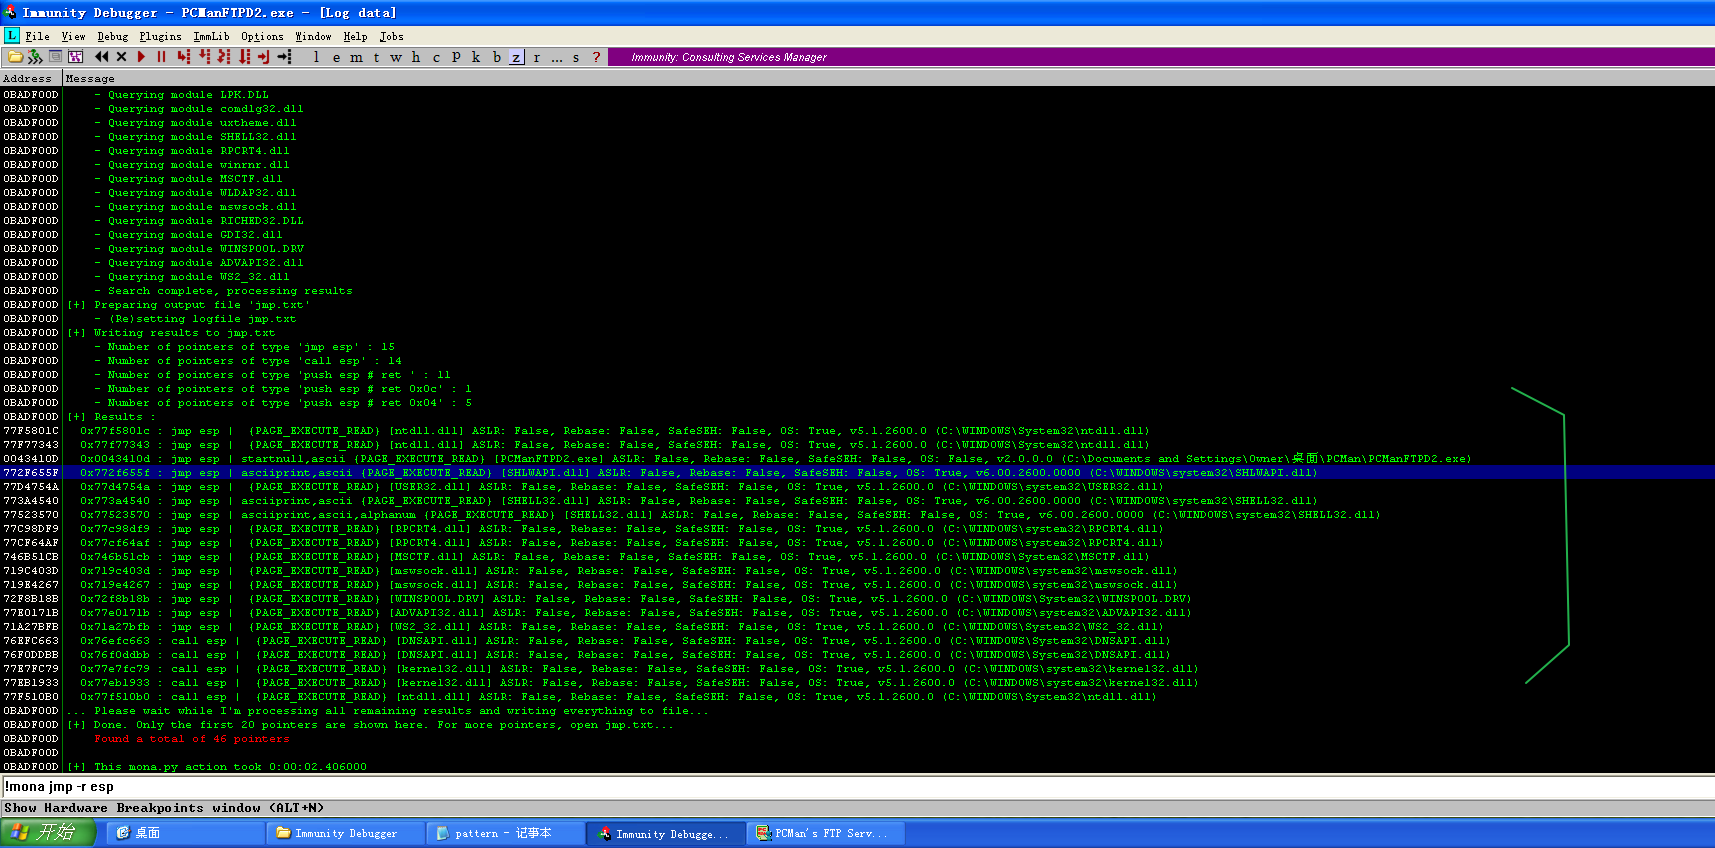
Task: Open the Window menu
Action: [313, 36]
